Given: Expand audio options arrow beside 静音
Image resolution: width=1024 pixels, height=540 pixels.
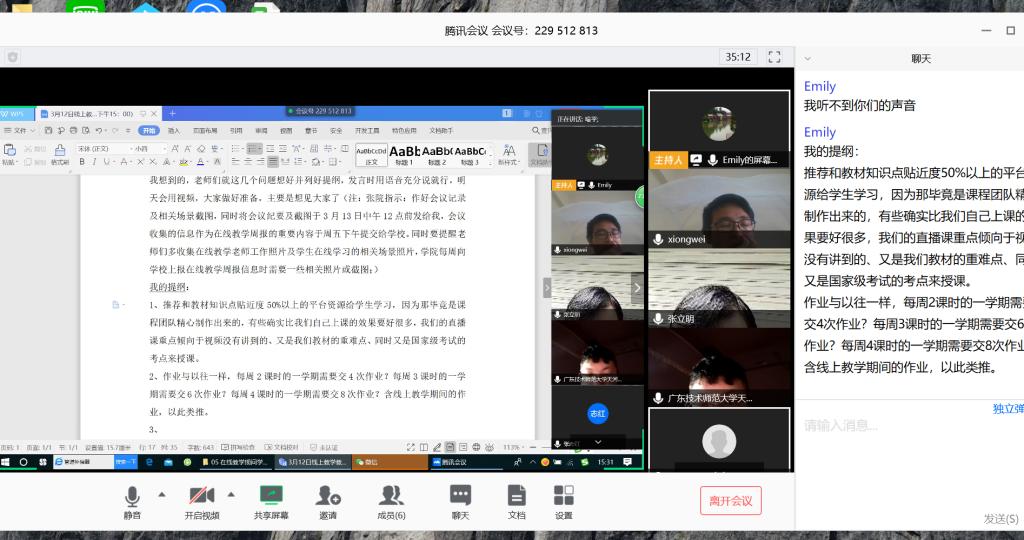Looking at the screenshot, I should (162, 494).
